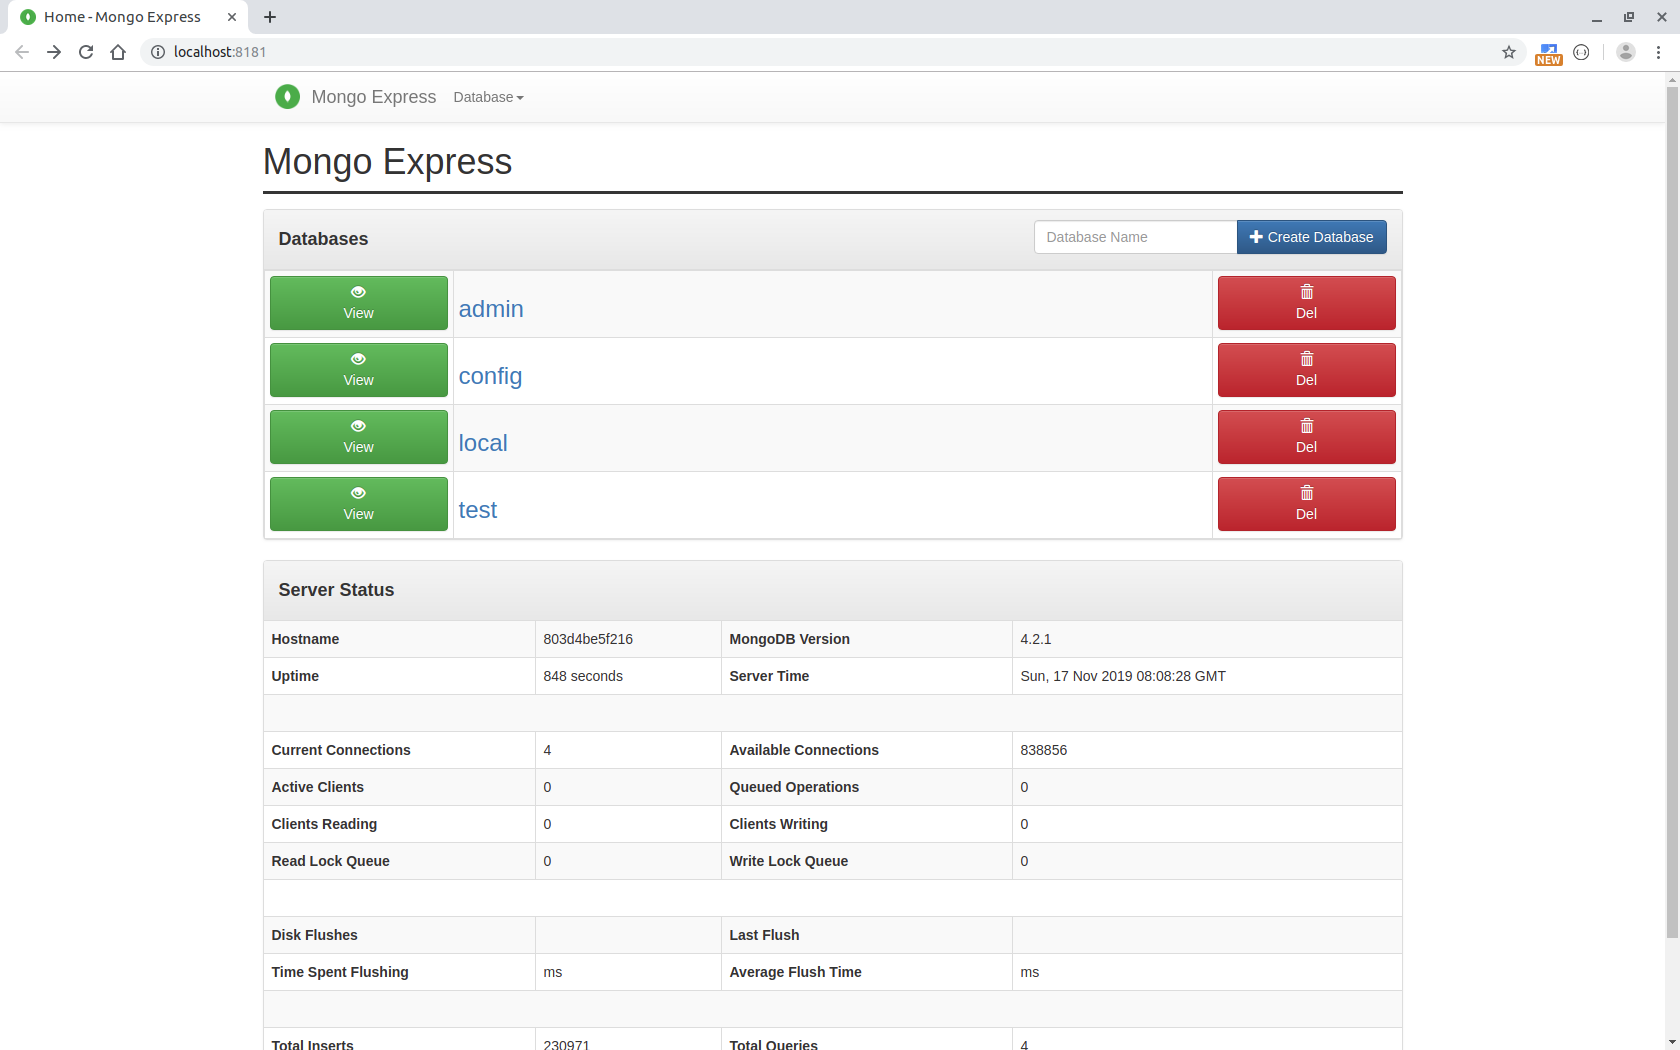Screen dimensions: 1680x1050
Task: Open the Chrome three-dot menu
Action: [1658, 52]
